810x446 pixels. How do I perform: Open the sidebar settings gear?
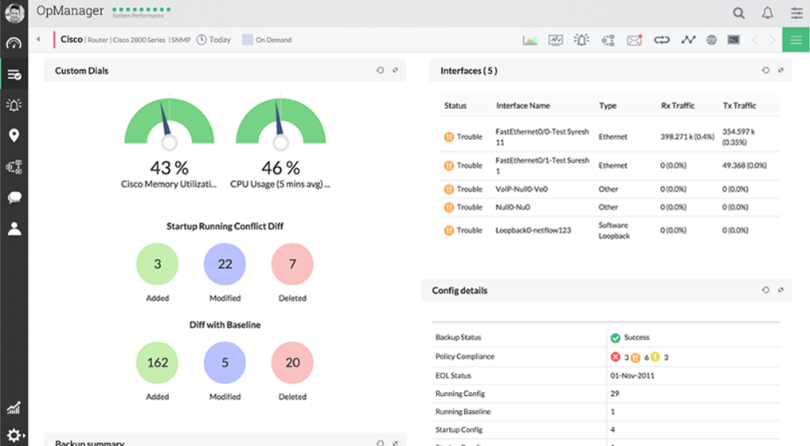pos(14,435)
